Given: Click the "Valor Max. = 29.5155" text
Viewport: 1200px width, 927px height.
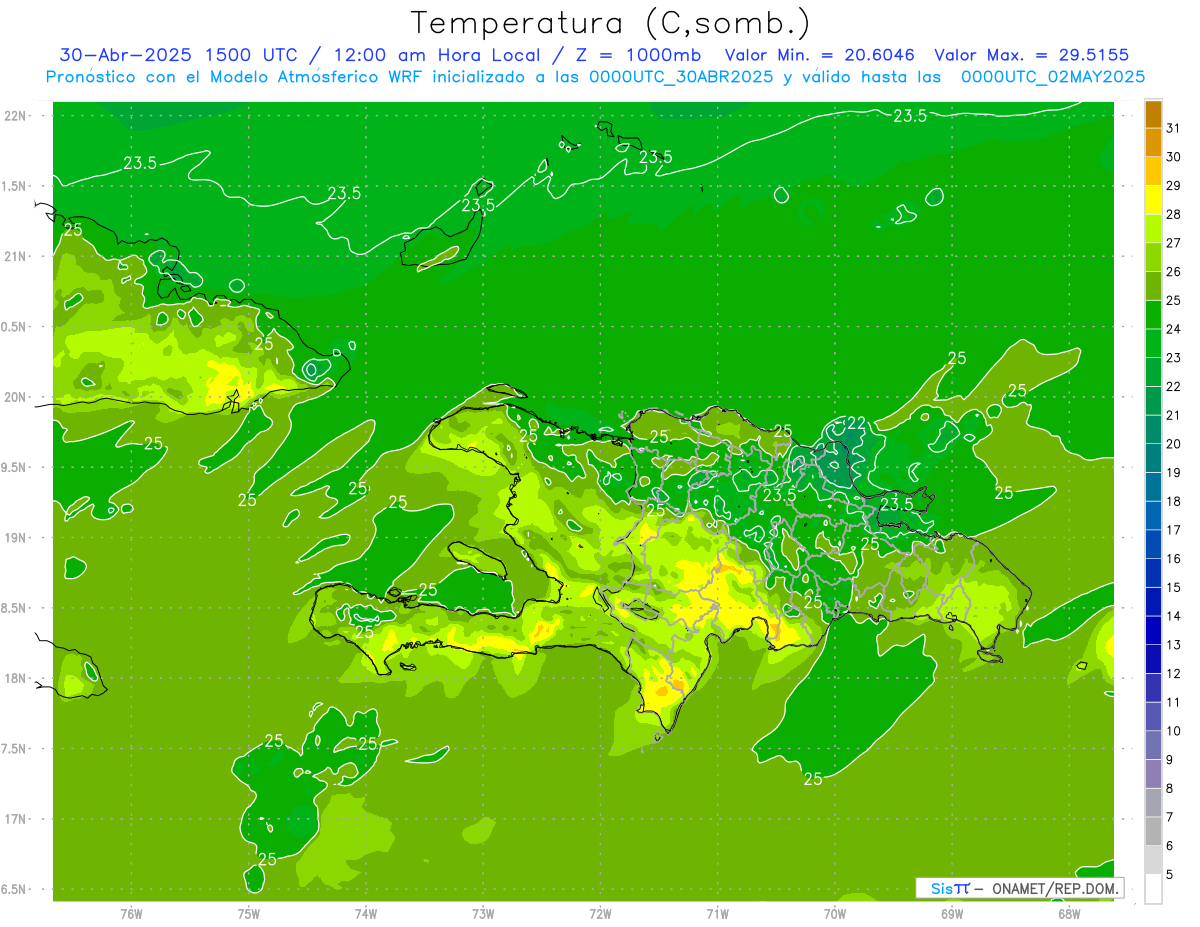Looking at the screenshot, I should click(1032, 55).
